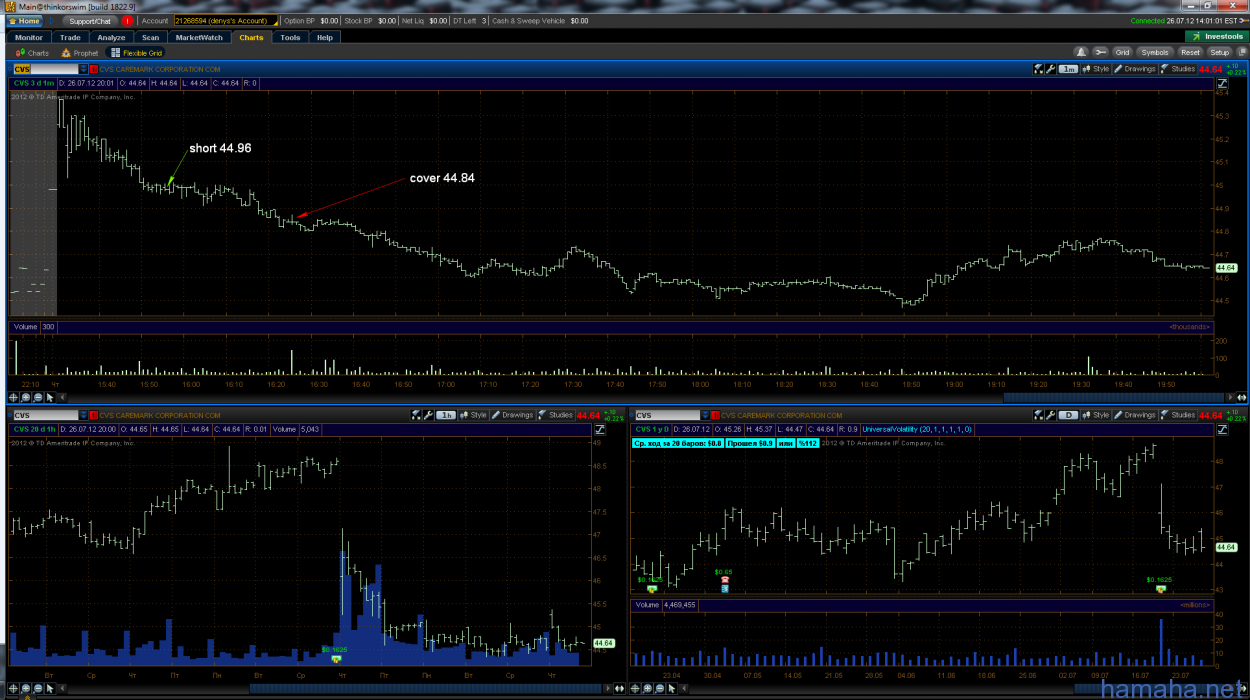
Task: Switch to the Monitor tab
Action: [x=29, y=37]
